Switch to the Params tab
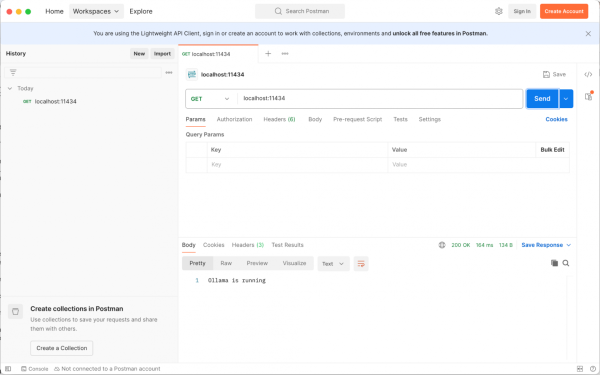Screen dimensions: 600x375 (x=196, y=119)
